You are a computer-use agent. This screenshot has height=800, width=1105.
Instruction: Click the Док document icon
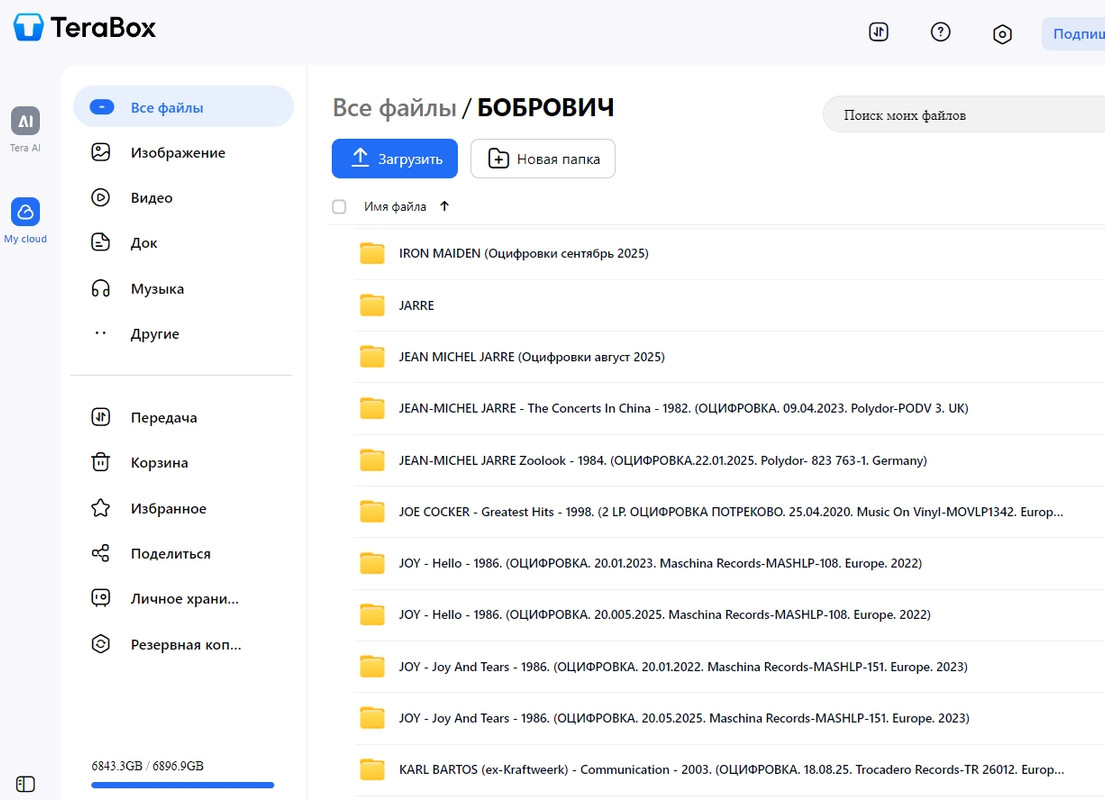[101, 242]
